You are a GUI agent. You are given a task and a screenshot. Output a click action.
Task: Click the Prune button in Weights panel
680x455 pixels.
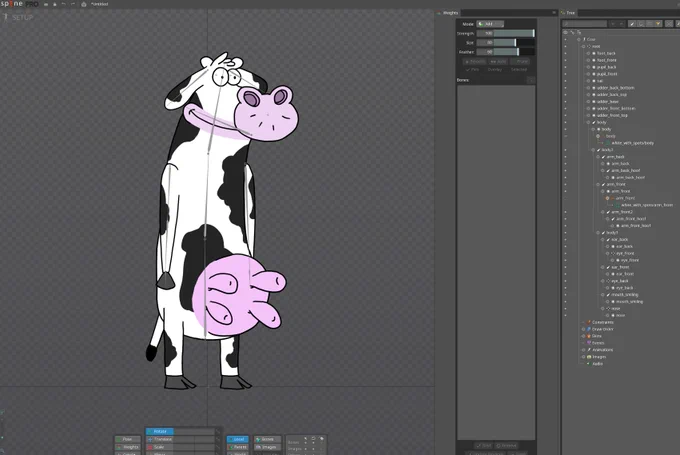[x=522, y=62]
